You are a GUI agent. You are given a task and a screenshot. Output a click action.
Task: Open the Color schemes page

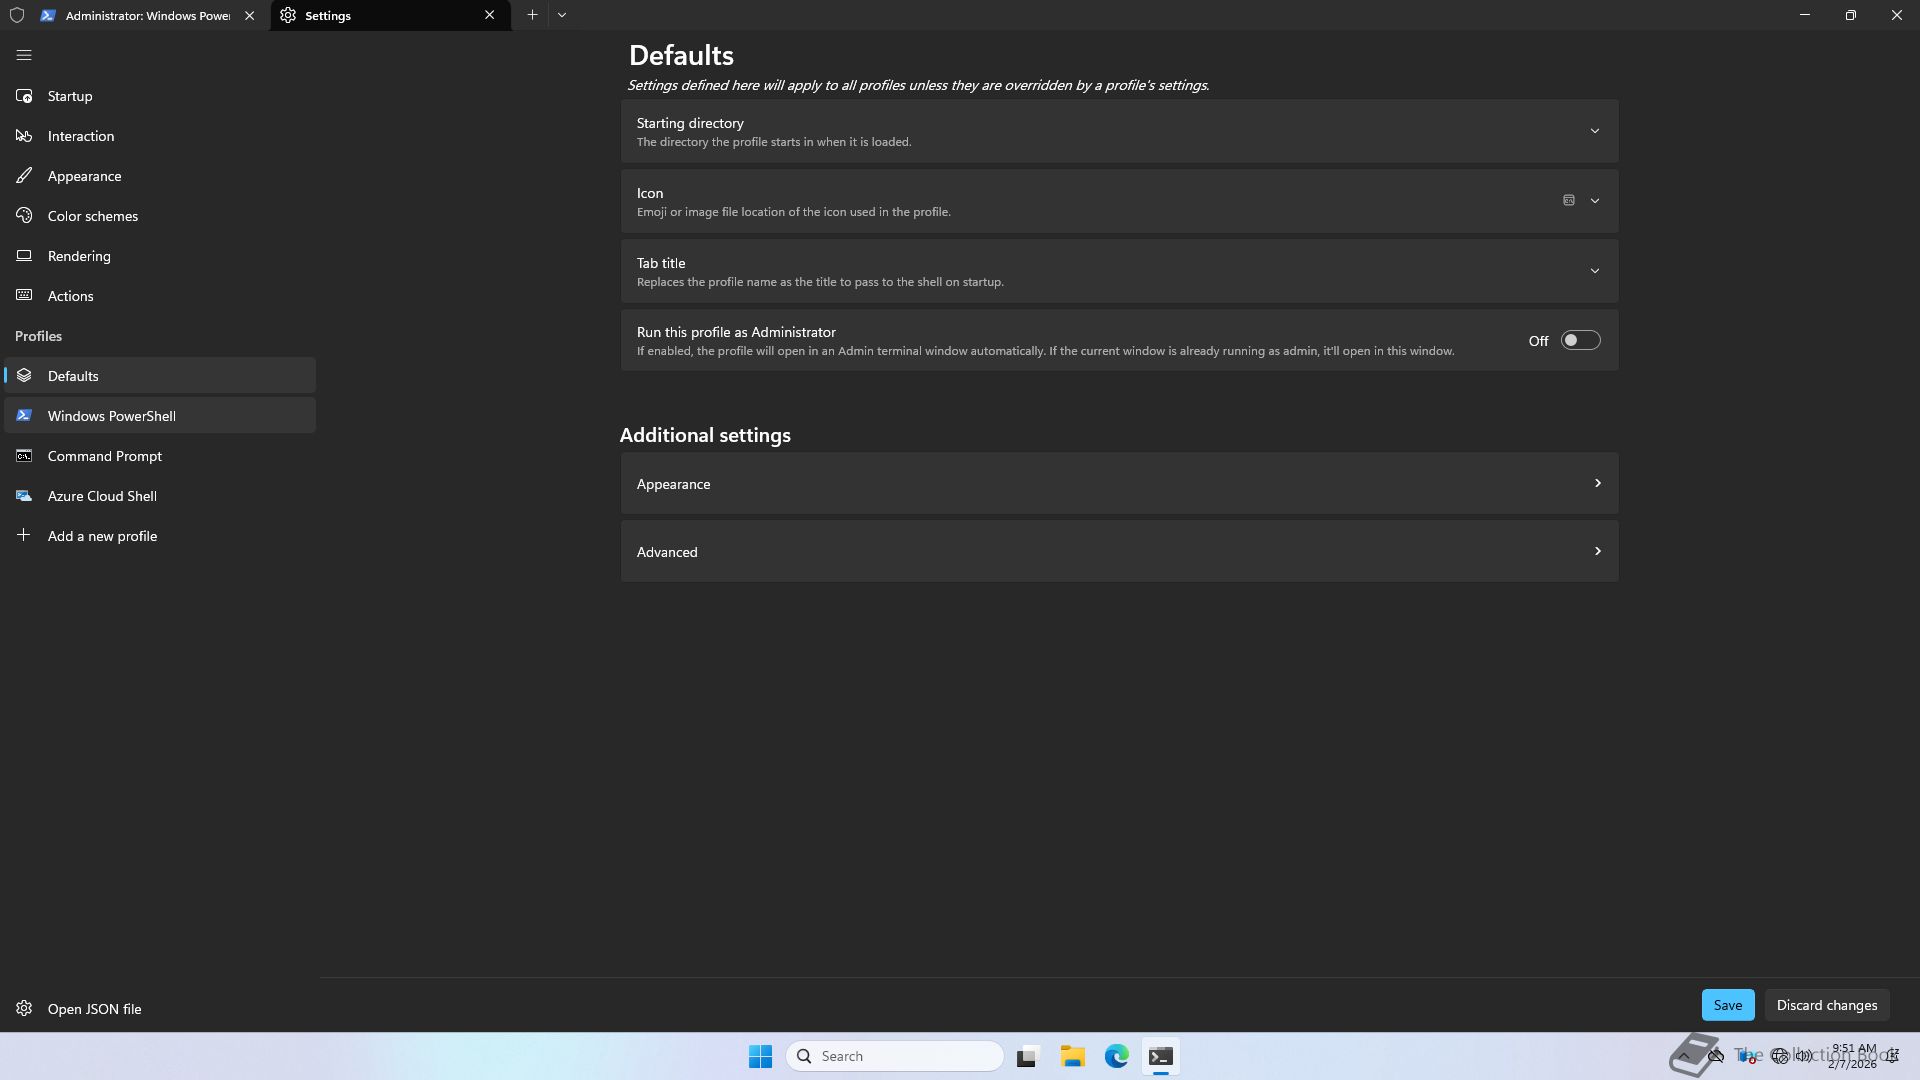(92, 216)
